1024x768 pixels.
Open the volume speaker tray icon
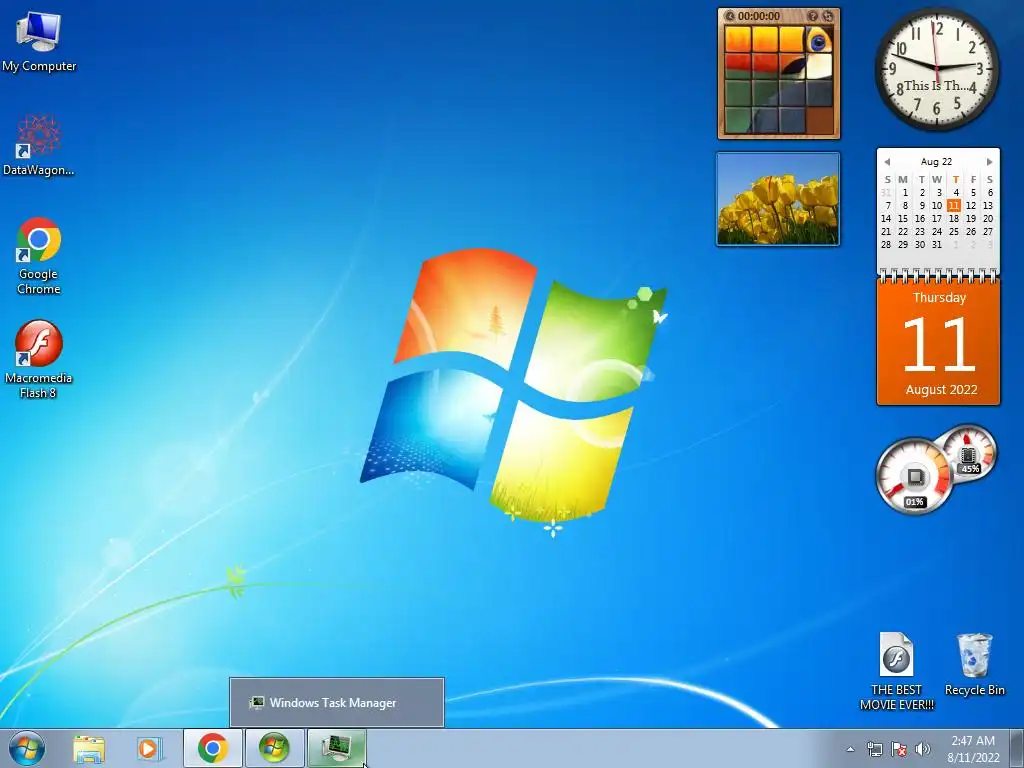[922, 749]
